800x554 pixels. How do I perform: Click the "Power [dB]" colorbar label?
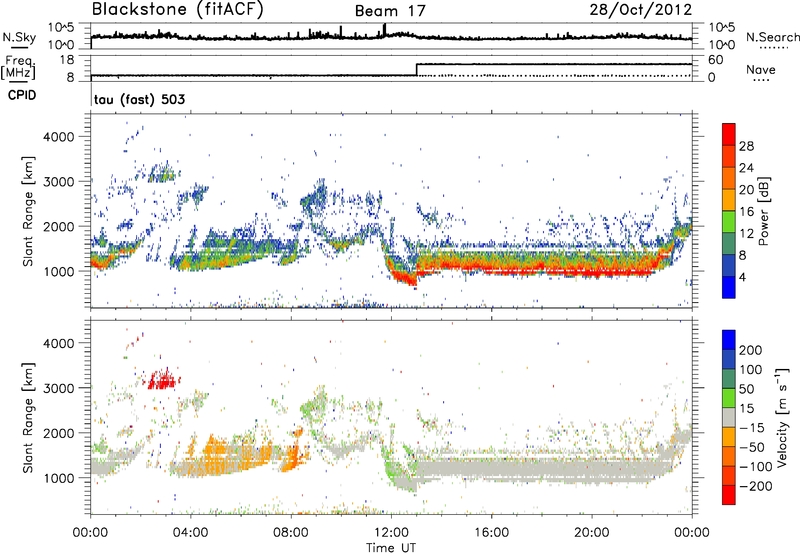tap(763, 211)
